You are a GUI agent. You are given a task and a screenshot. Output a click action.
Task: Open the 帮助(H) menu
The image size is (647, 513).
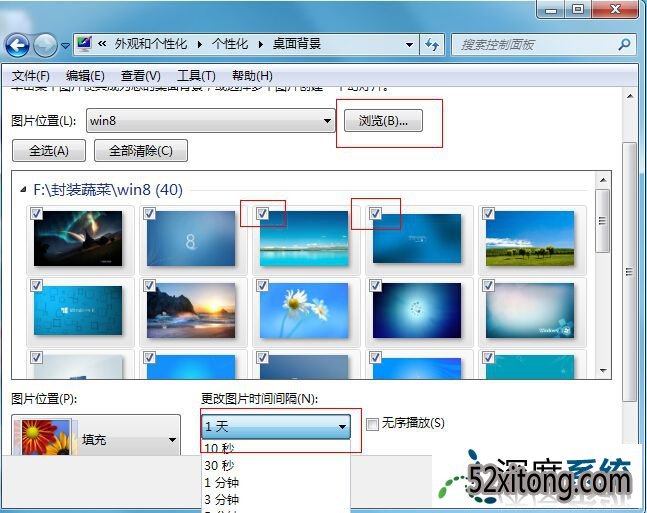[x=252, y=76]
